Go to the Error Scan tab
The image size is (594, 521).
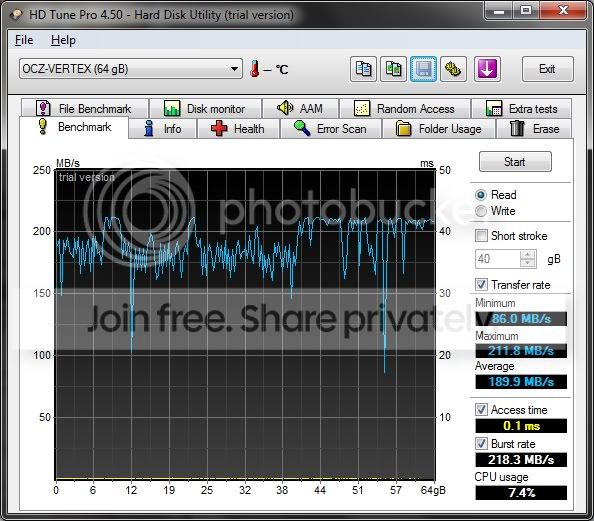pyautogui.click(x=330, y=129)
